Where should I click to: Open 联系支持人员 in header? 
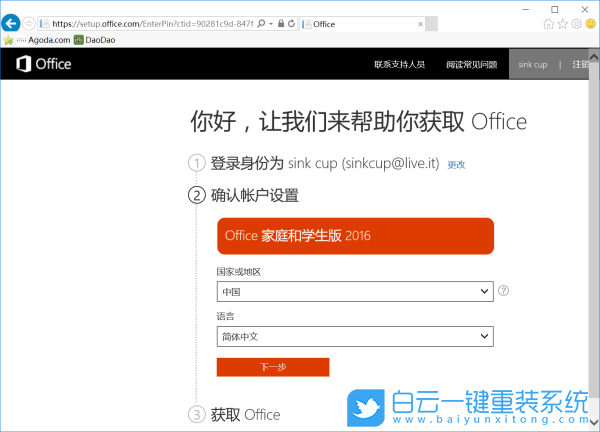(399, 64)
